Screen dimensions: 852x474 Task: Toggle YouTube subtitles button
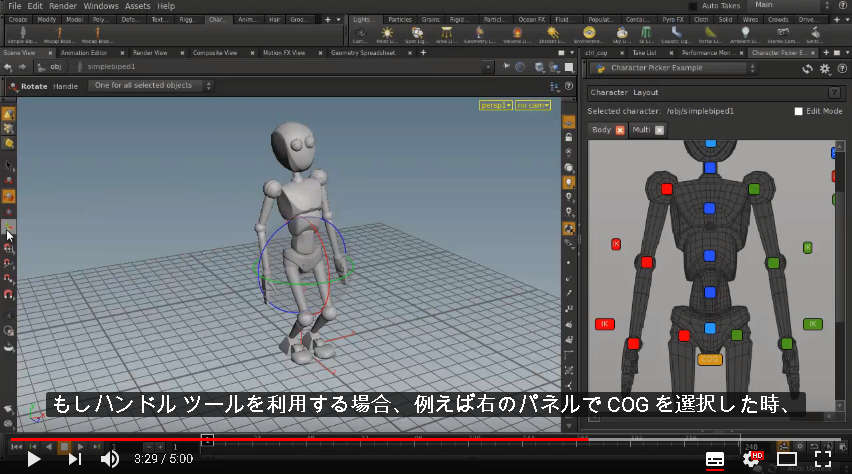click(x=715, y=459)
